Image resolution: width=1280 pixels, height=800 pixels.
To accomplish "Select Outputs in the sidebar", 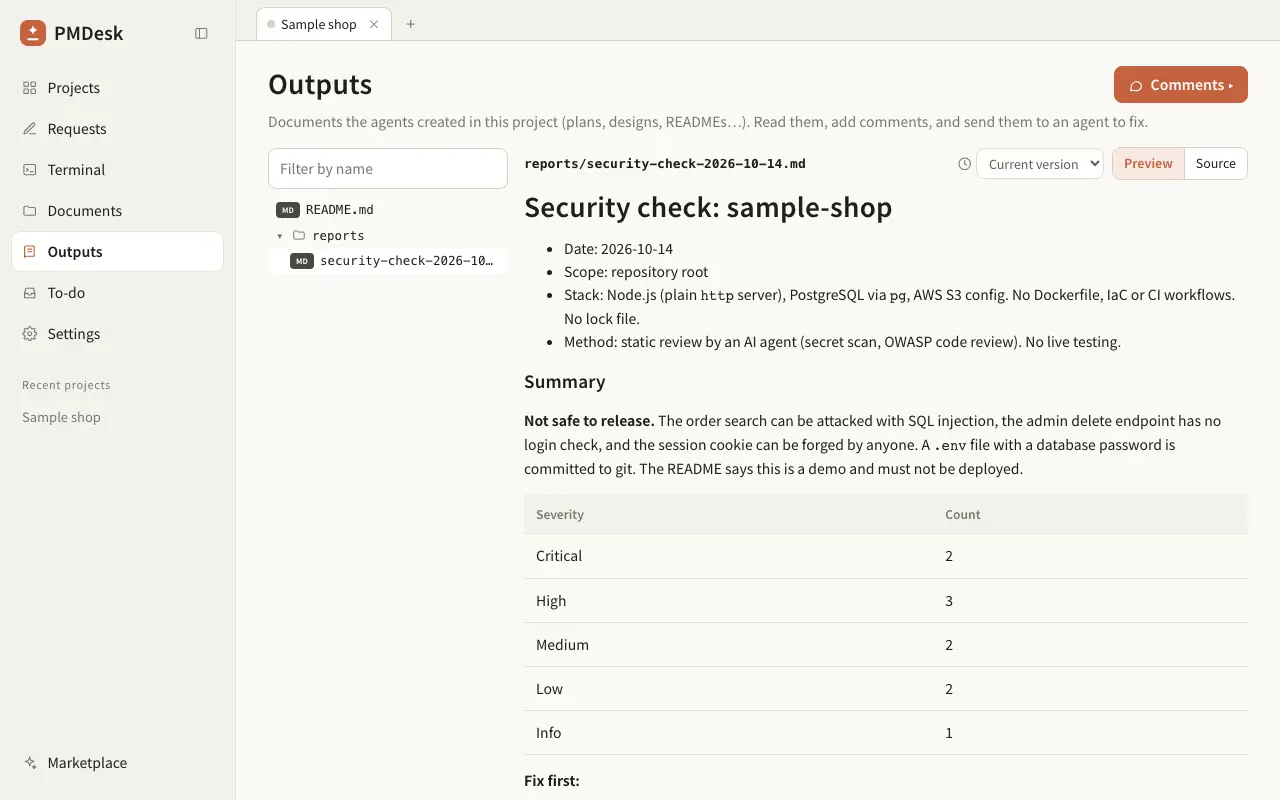I will [117, 252].
